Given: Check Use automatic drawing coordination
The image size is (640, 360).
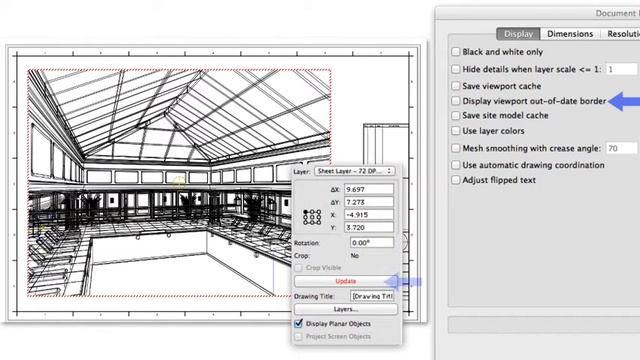Looking at the screenshot, I should click(x=456, y=165).
